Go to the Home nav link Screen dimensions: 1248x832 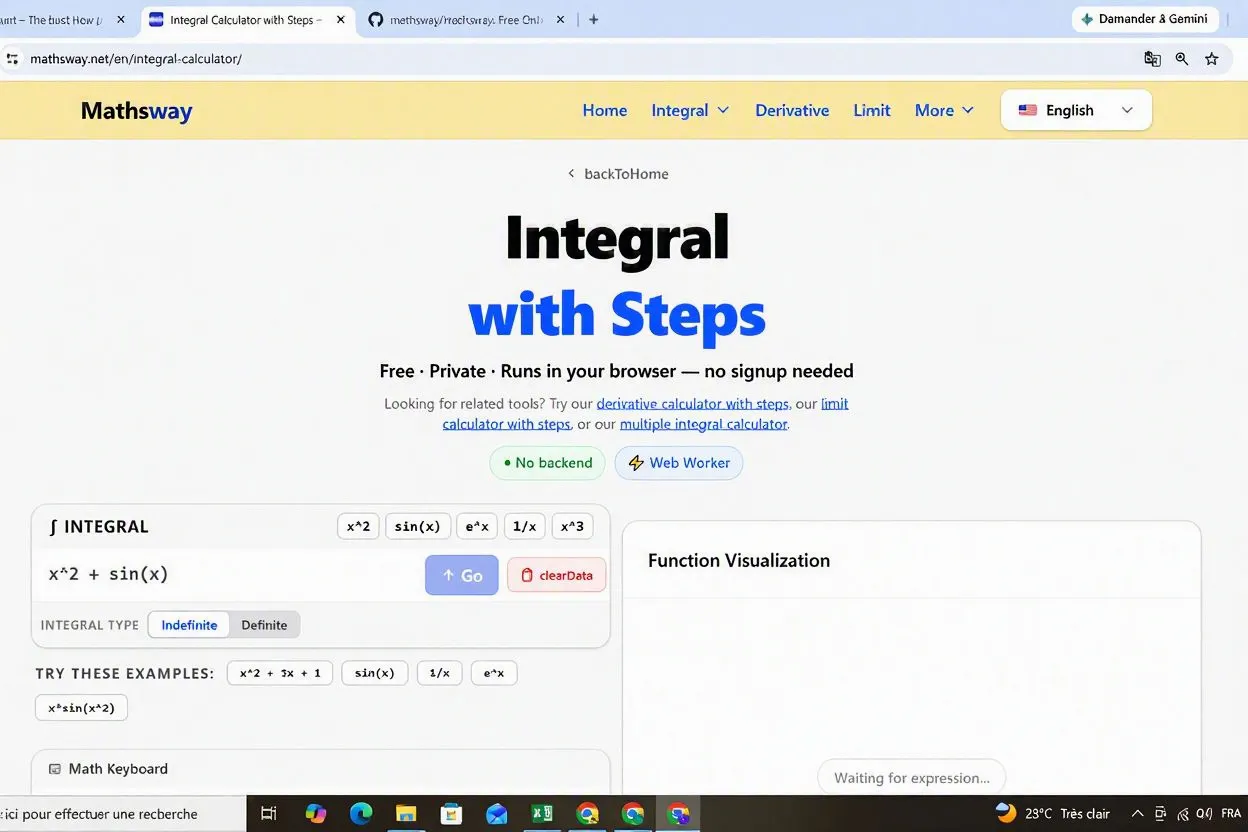pos(604,110)
